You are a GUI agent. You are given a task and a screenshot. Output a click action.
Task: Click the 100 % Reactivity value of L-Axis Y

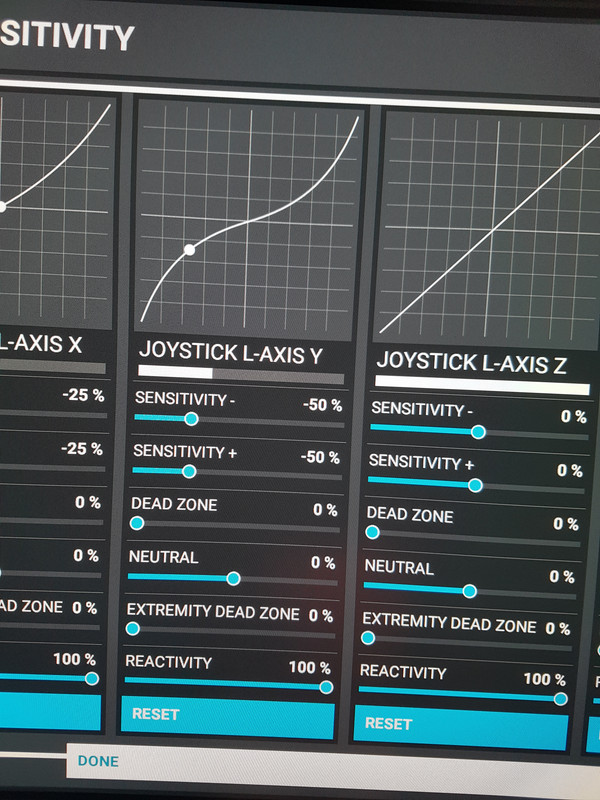pyautogui.click(x=310, y=667)
